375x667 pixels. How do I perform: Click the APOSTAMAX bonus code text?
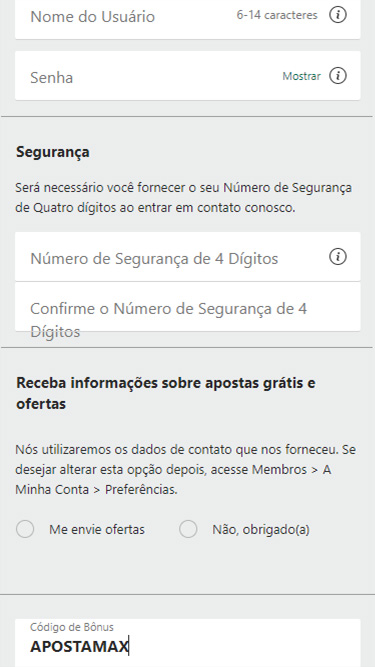coord(79,647)
